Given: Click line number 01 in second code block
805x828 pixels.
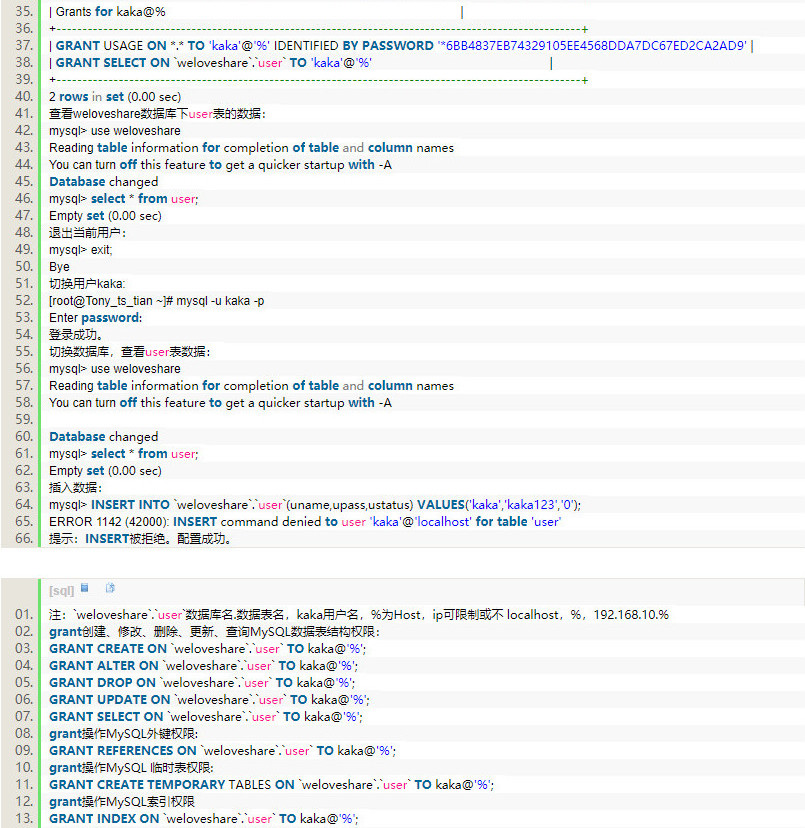Looking at the screenshot, I should click(x=24, y=614).
